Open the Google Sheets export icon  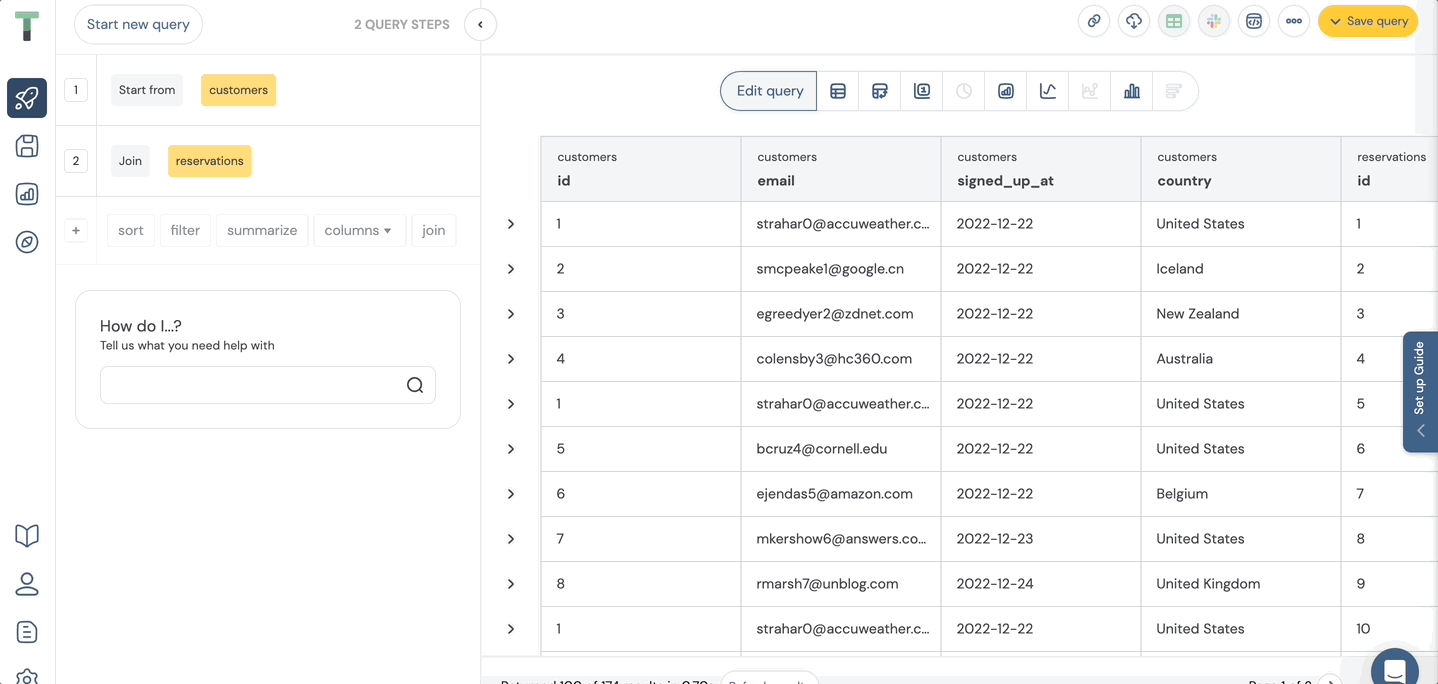coord(1174,21)
